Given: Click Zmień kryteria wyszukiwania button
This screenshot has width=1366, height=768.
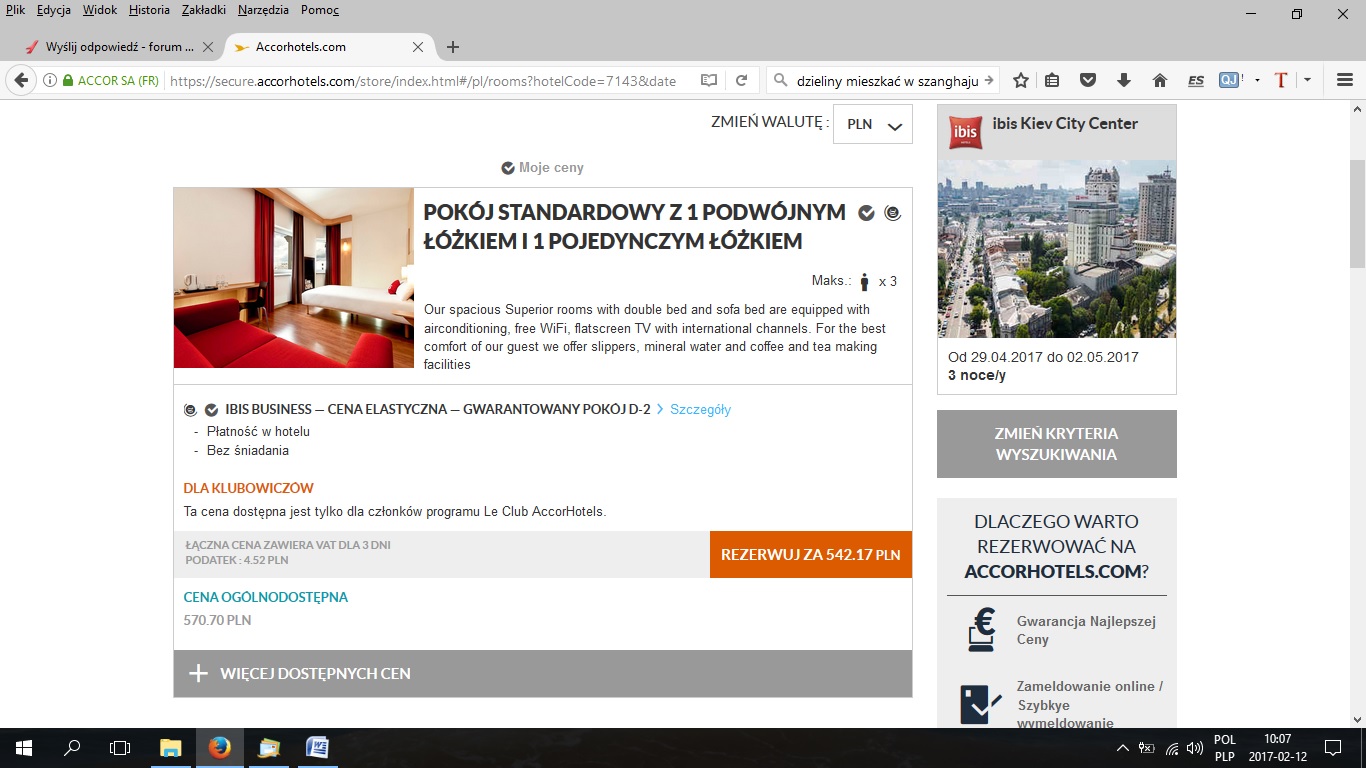Looking at the screenshot, I should click(1056, 444).
